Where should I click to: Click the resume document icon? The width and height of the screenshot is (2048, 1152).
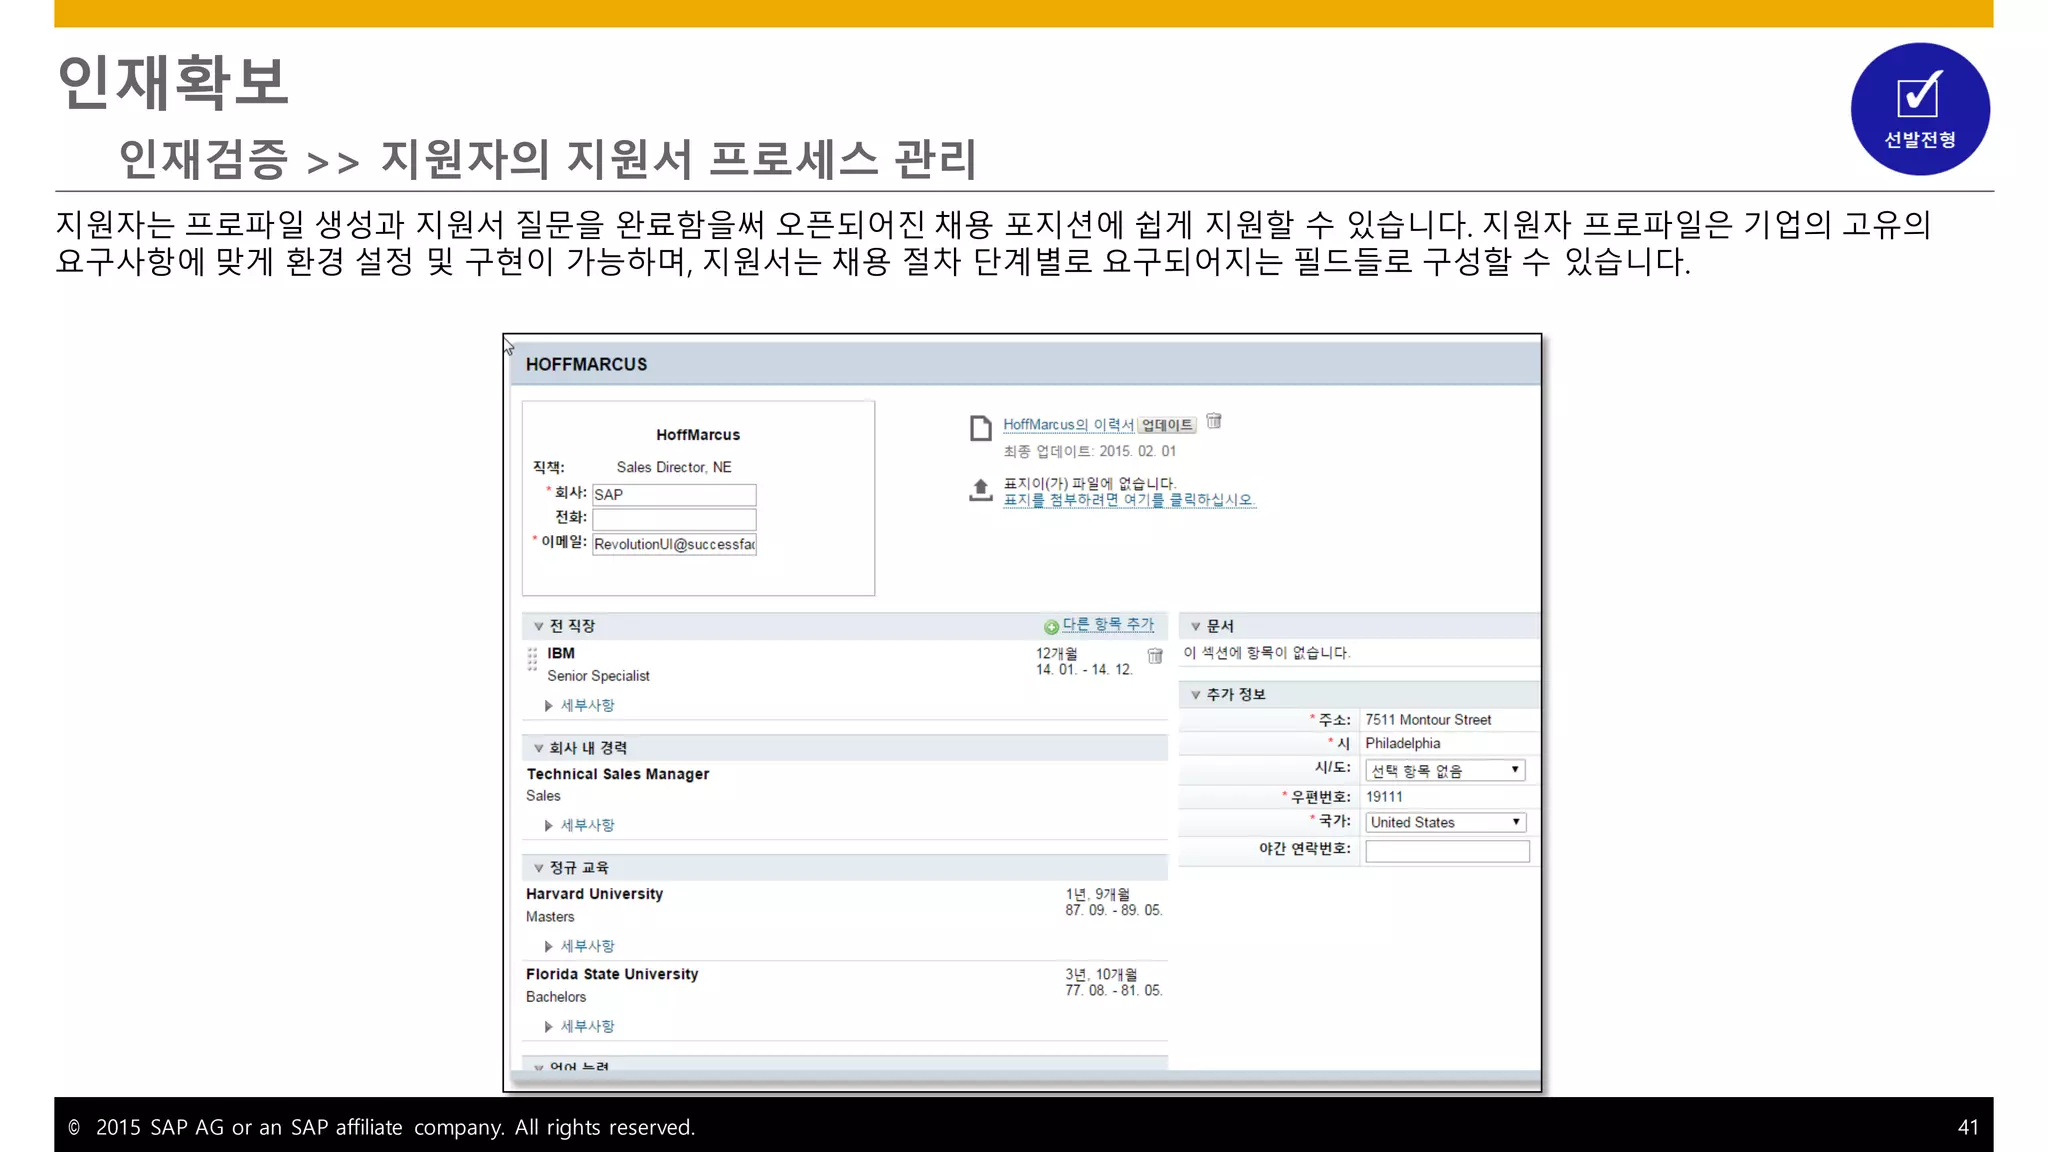(x=980, y=428)
